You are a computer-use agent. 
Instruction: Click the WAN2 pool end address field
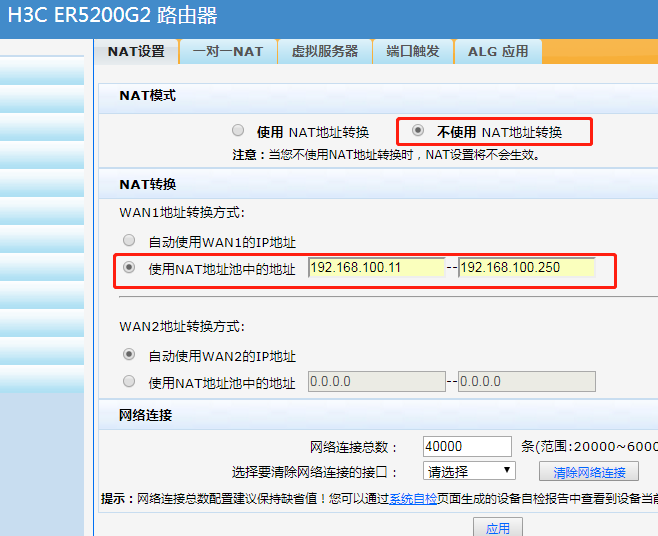tap(527, 382)
